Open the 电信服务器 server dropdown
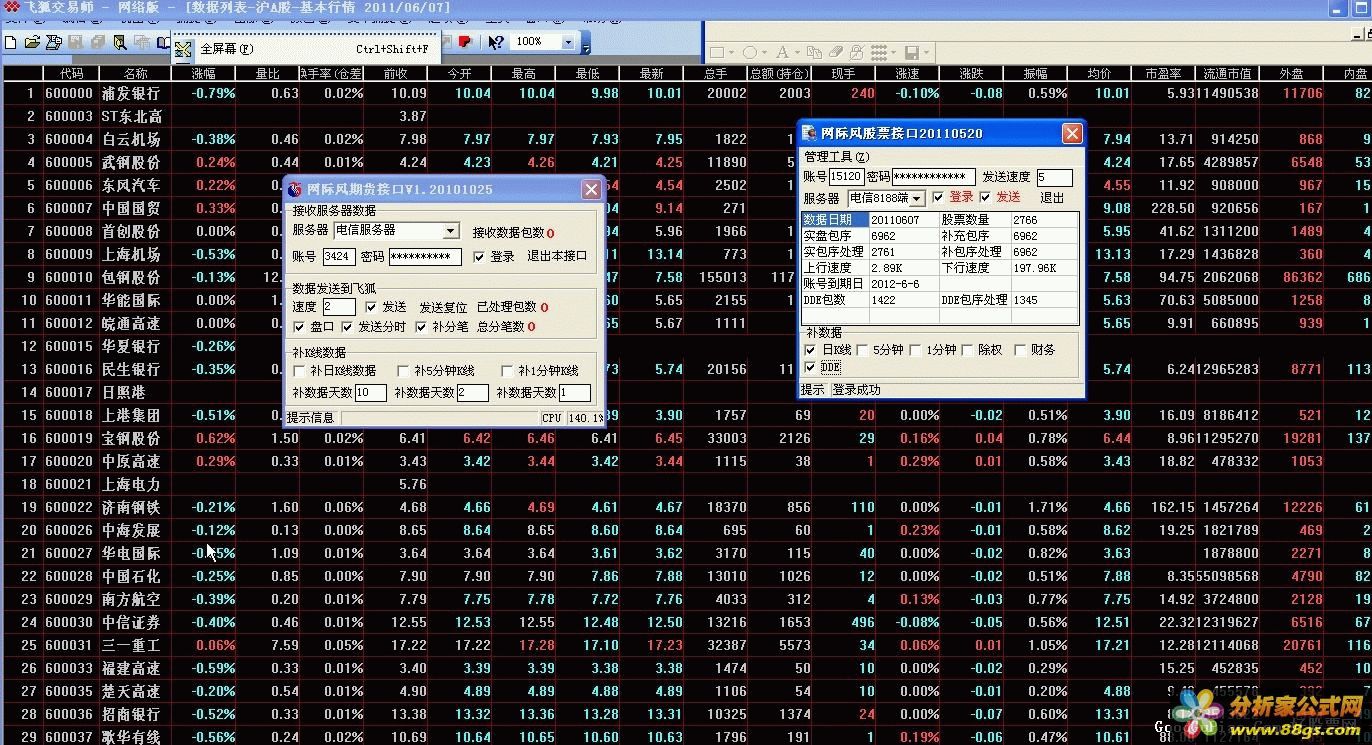 [x=451, y=231]
